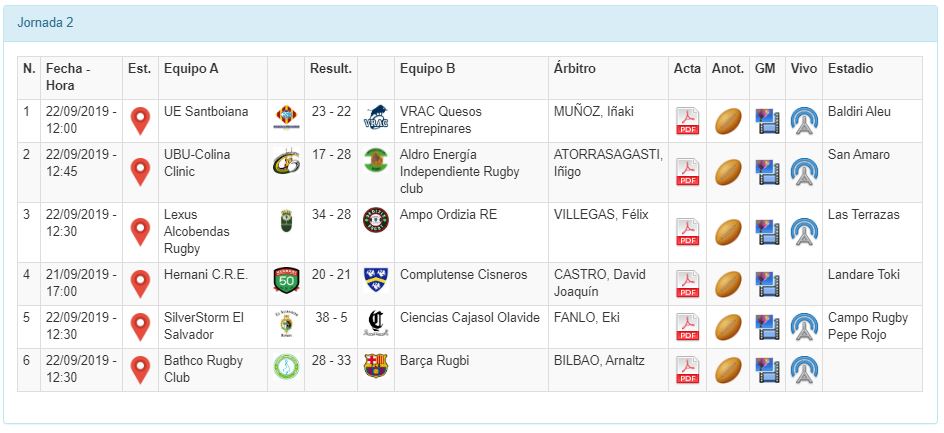Click the map pin for UBU-Colina Clinic match

pyautogui.click(x=141, y=172)
